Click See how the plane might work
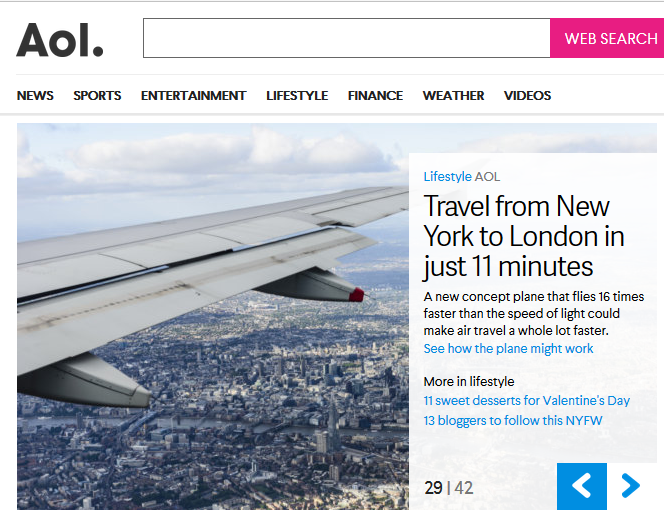The width and height of the screenshot is (664, 510). 508,349
